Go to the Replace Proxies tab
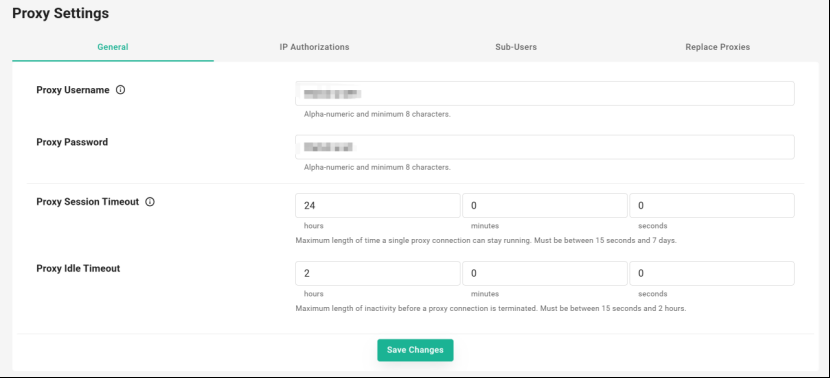This screenshot has height=378, width=830. pyautogui.click(x=717, y=47)
